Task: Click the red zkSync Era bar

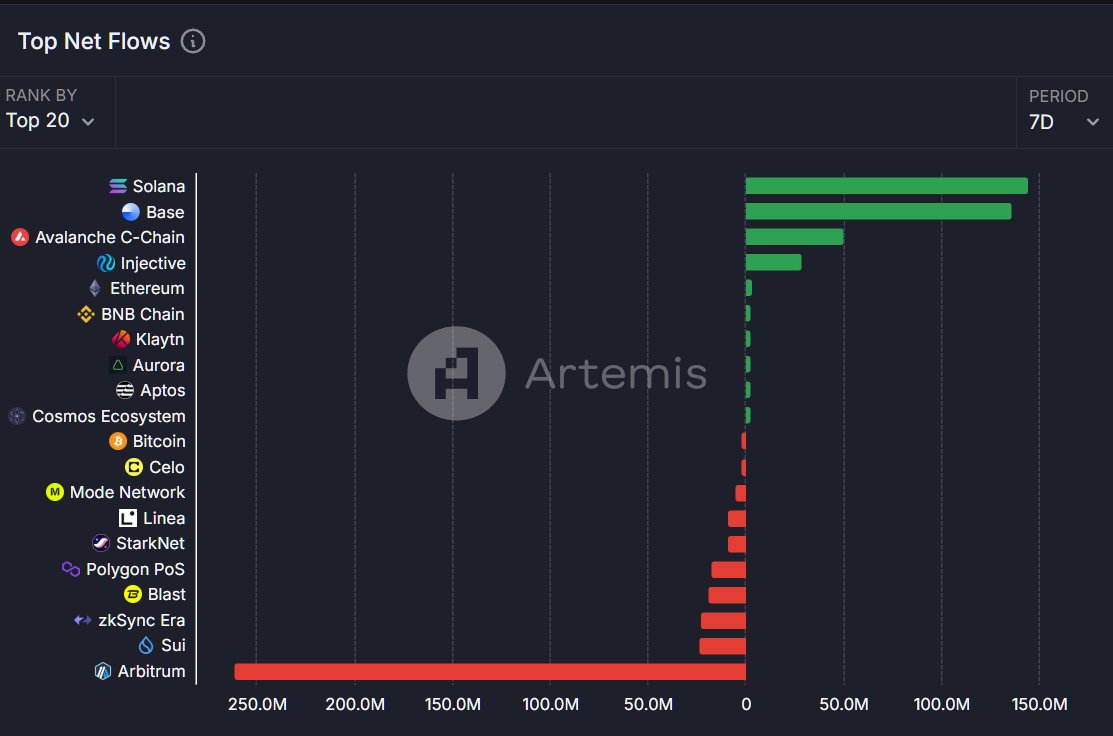Action: [723, 620]
